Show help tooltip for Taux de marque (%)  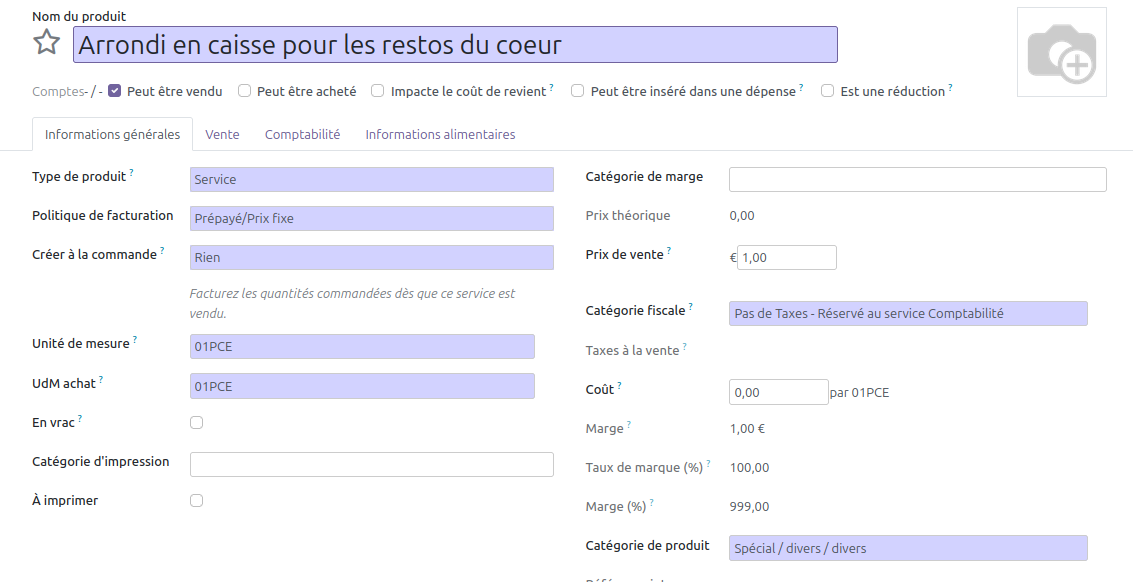708,463
